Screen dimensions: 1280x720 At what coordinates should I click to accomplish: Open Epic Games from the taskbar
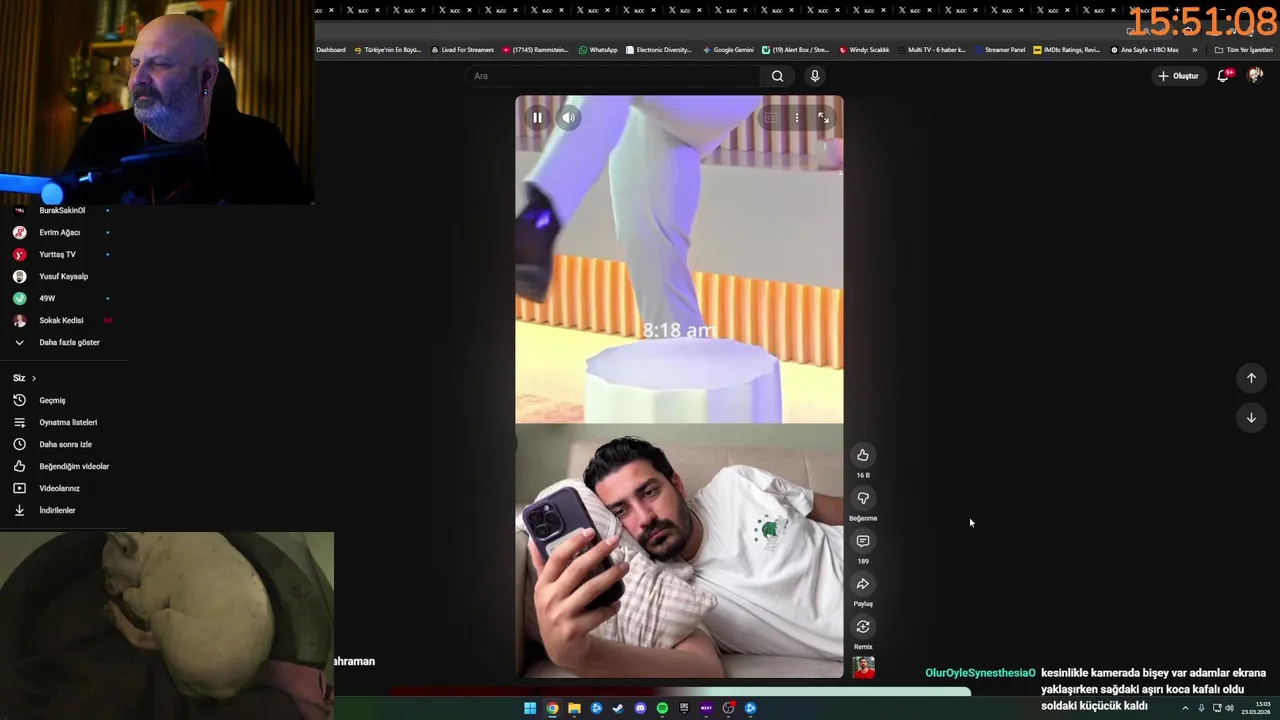[684, 708]
